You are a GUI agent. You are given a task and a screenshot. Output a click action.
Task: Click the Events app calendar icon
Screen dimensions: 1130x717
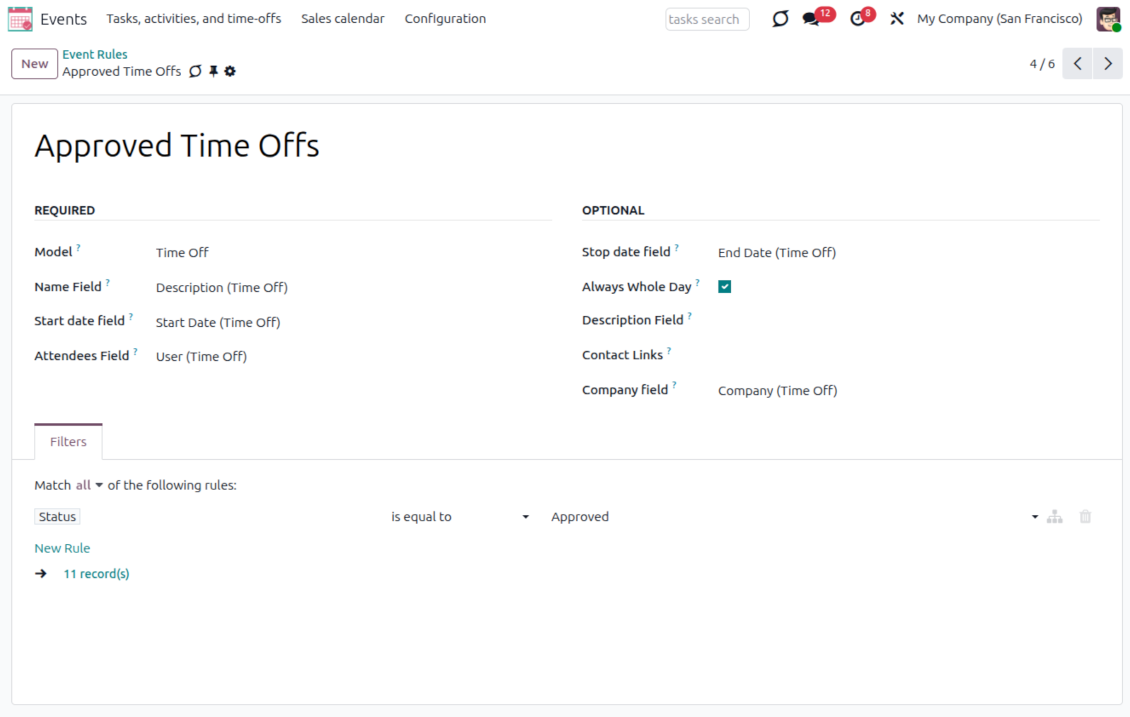[x=20, y=19]
